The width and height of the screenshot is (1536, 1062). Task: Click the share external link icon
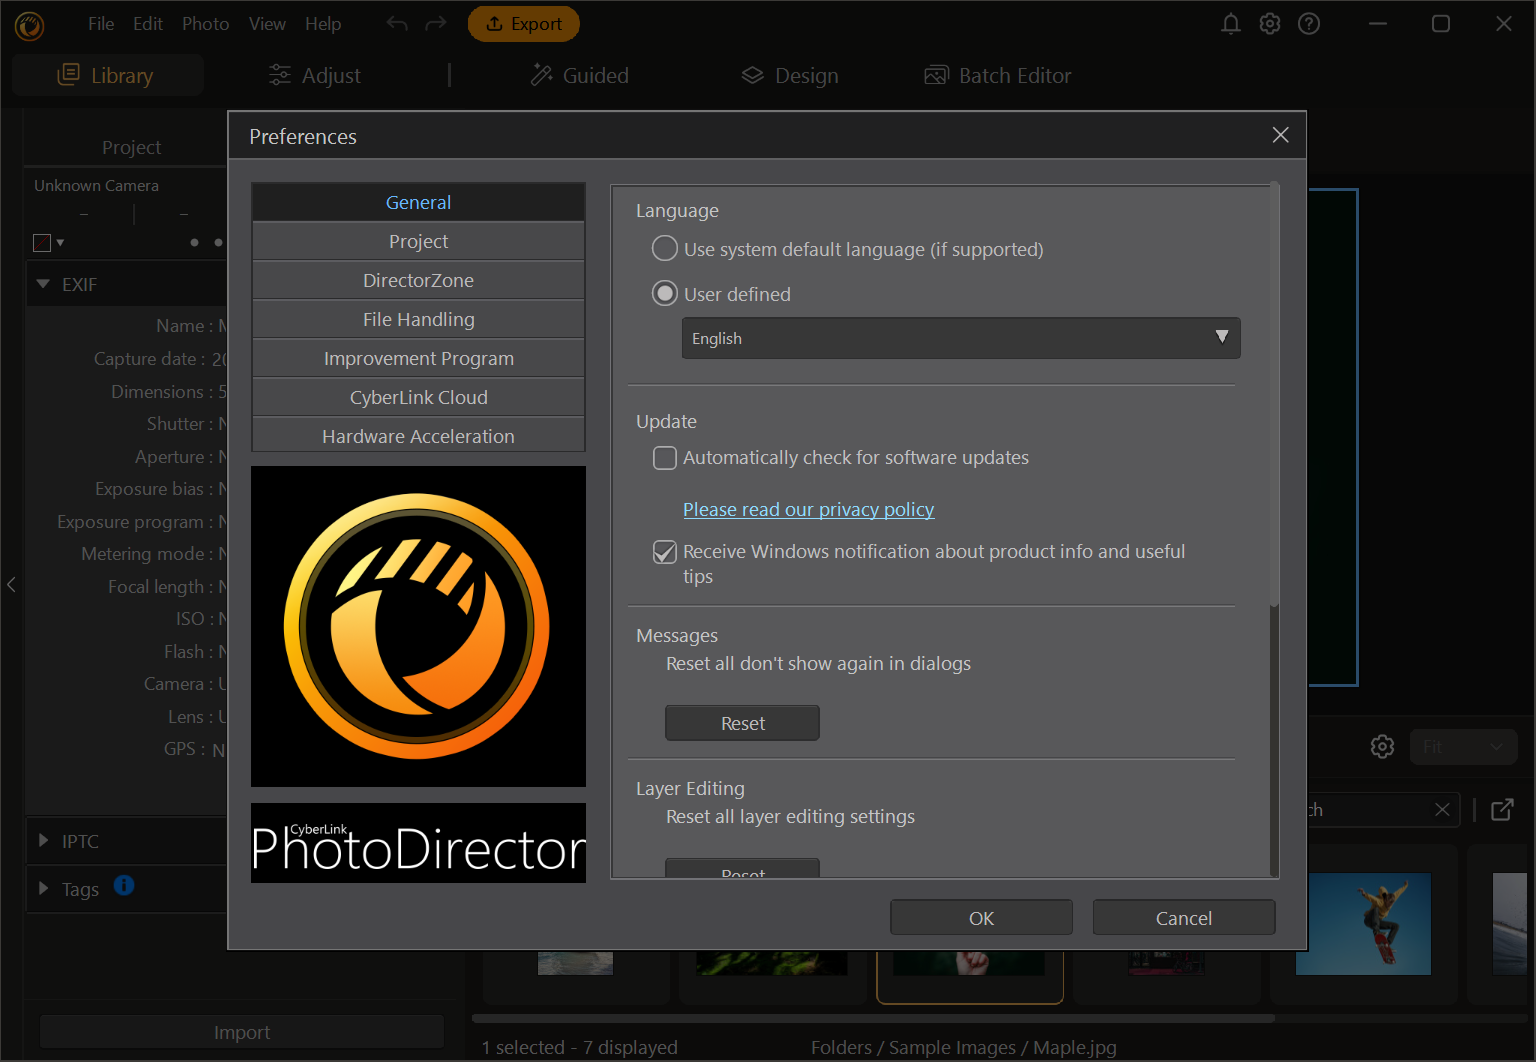(1502, 810)
